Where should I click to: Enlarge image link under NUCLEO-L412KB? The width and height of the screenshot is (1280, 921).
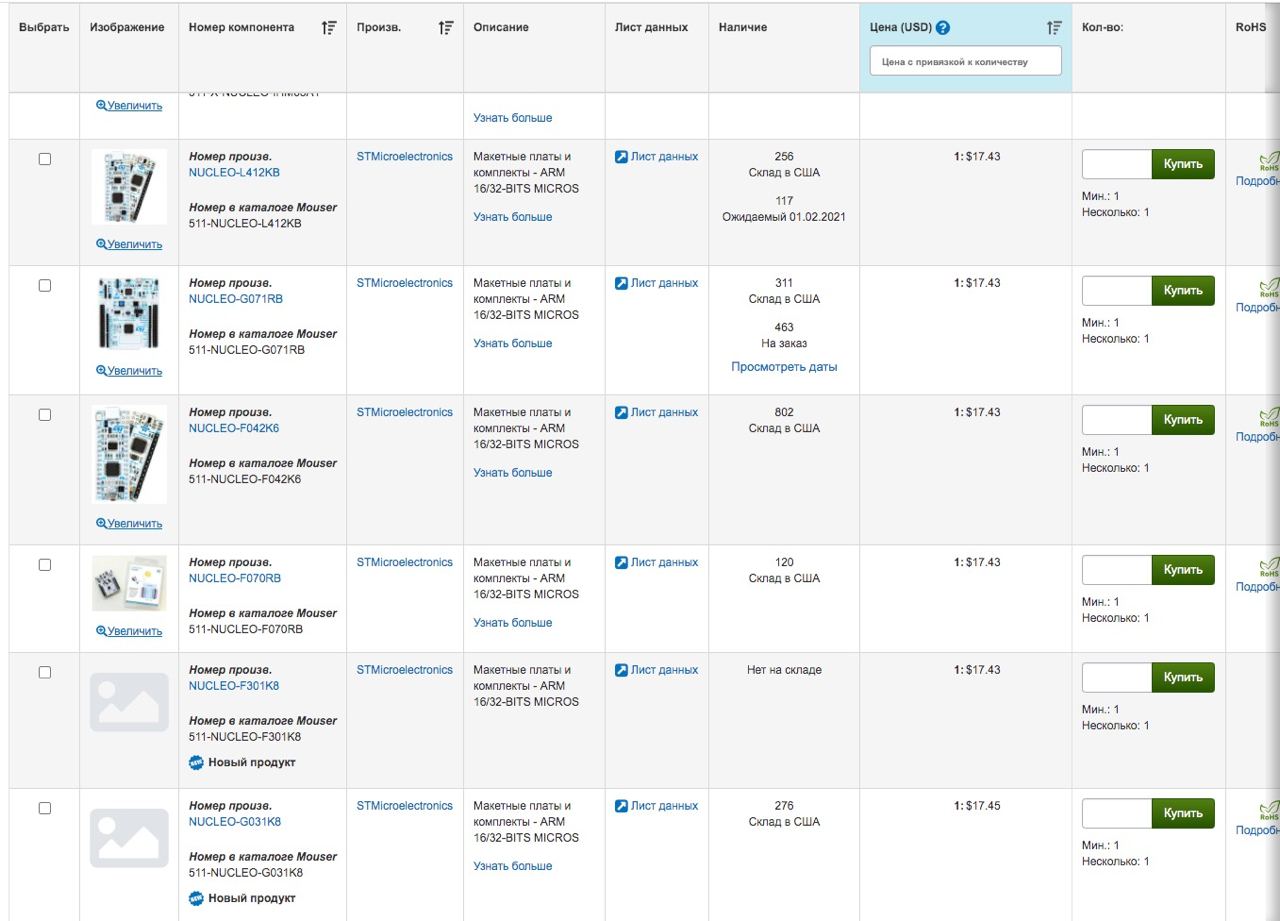(129, 245)
